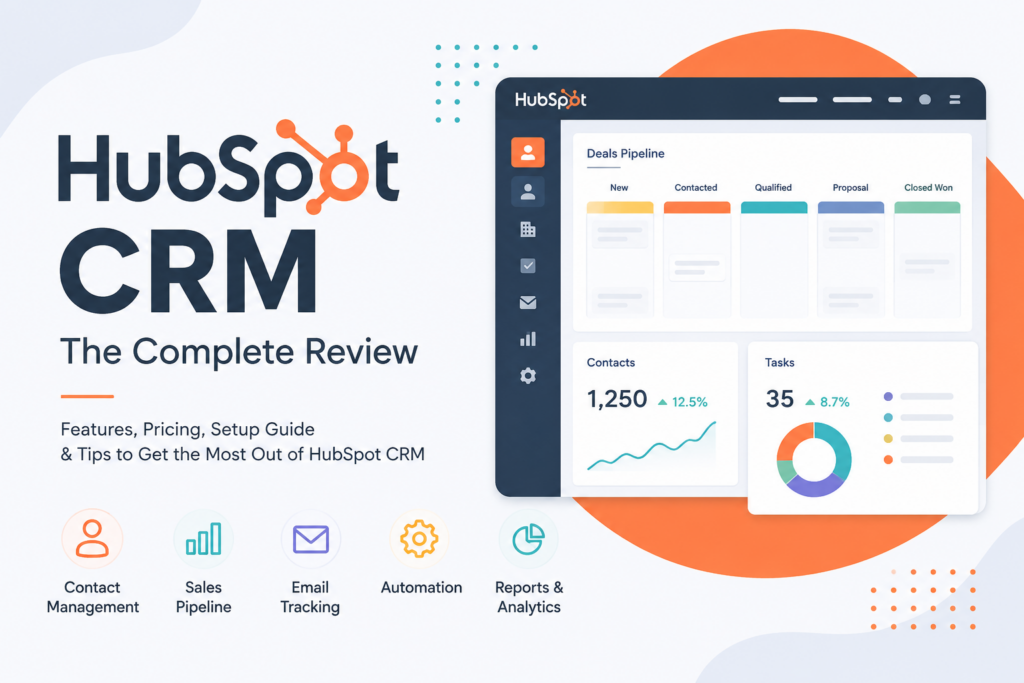
Task: Open the person profile icon in sidebar
Action: click(528, 191)
